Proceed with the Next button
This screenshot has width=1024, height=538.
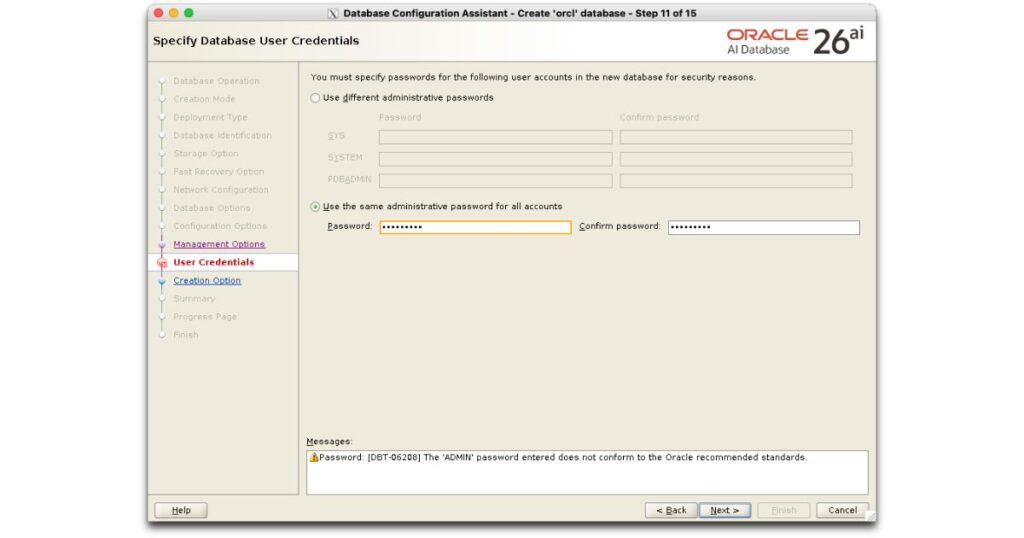(725, 511)
